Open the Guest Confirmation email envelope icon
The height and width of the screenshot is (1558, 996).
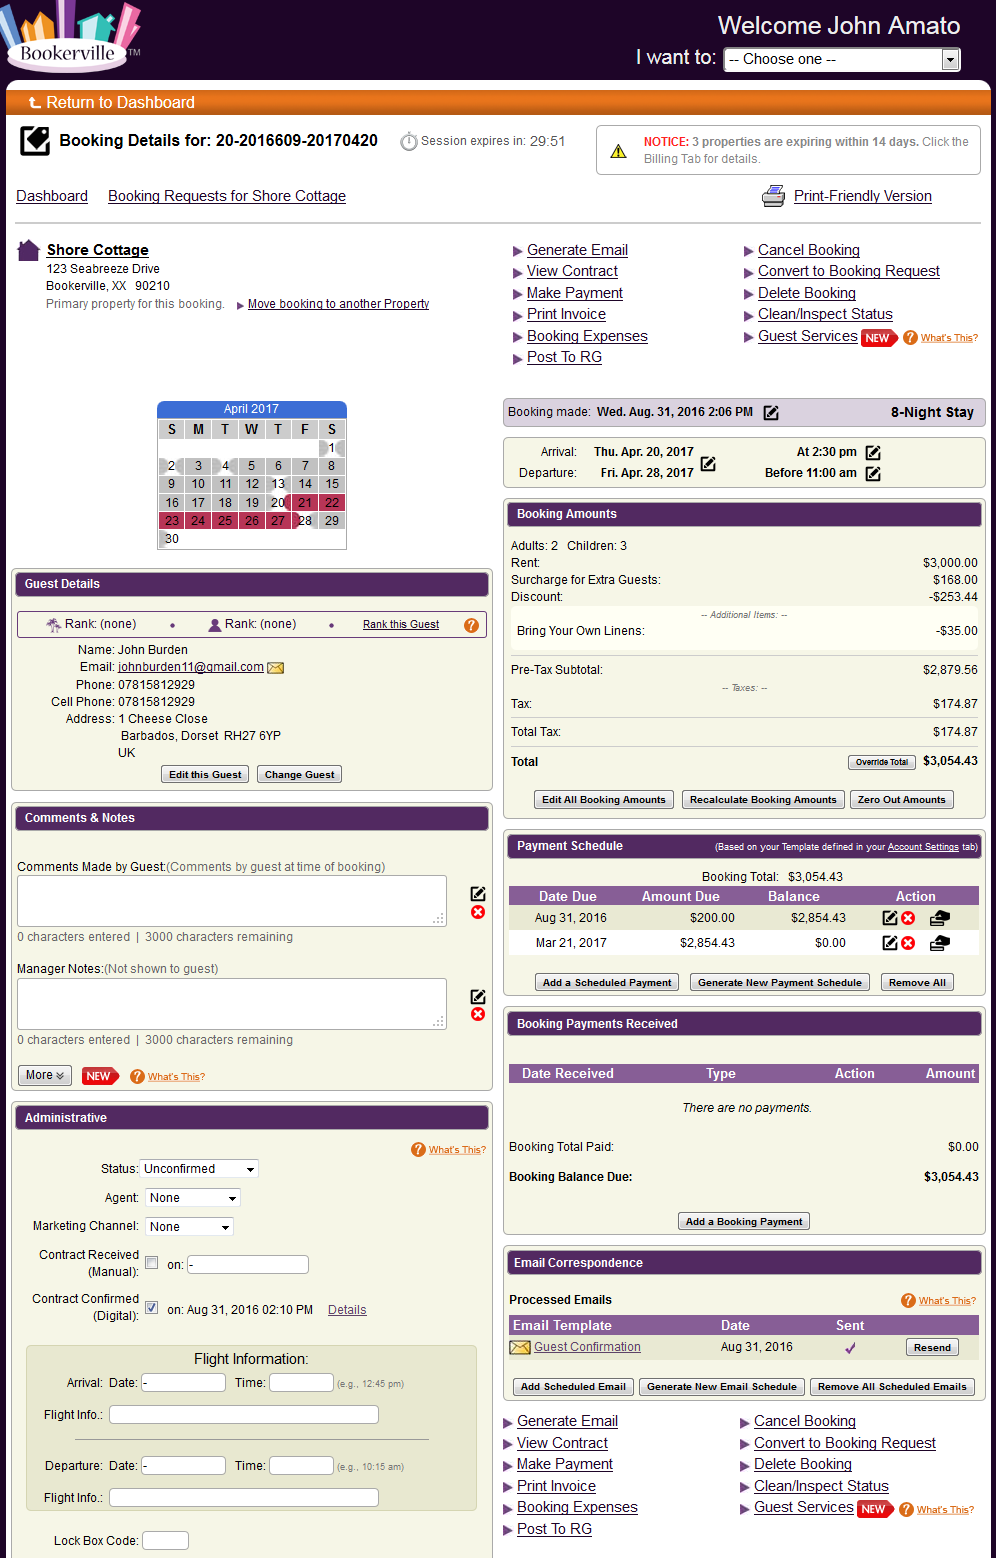coord(519,1347)
